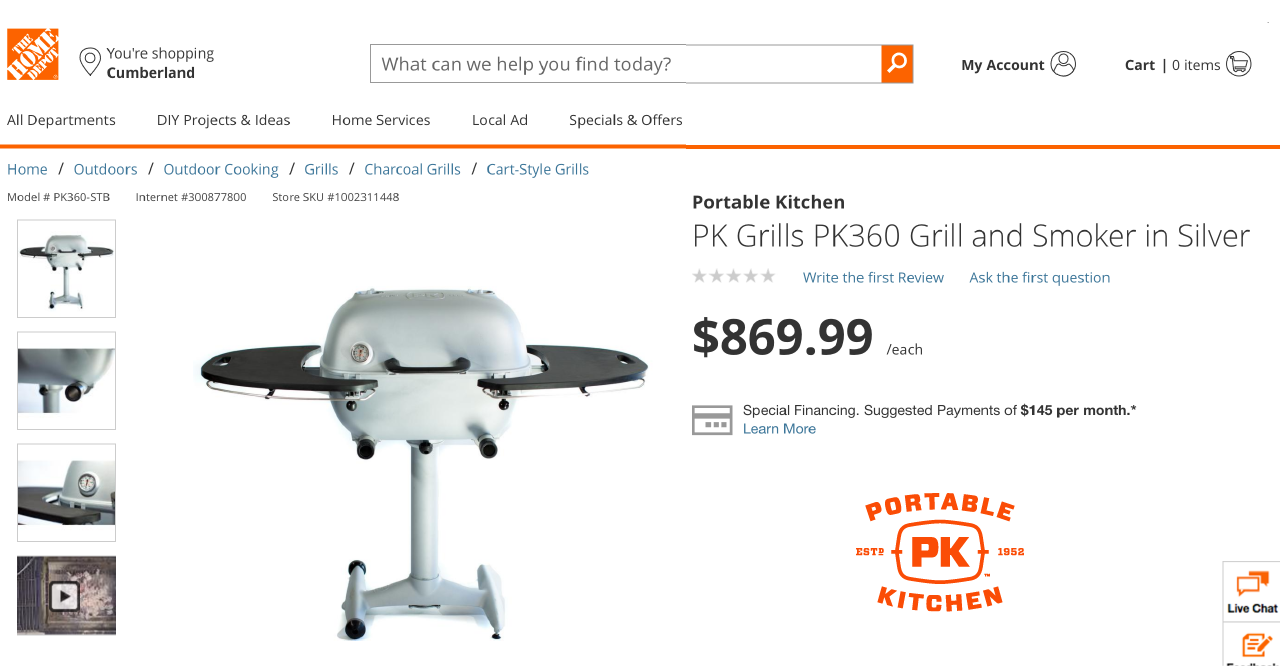Open the shopping cart icon
This screenshot has height=666, width=1280.
tap(1239, 64)
